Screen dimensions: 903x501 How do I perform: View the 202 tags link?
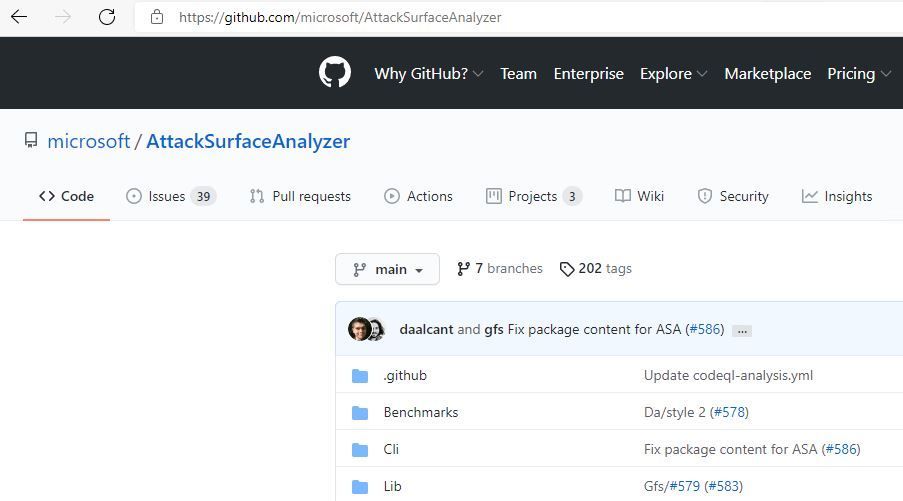[595, 268]
